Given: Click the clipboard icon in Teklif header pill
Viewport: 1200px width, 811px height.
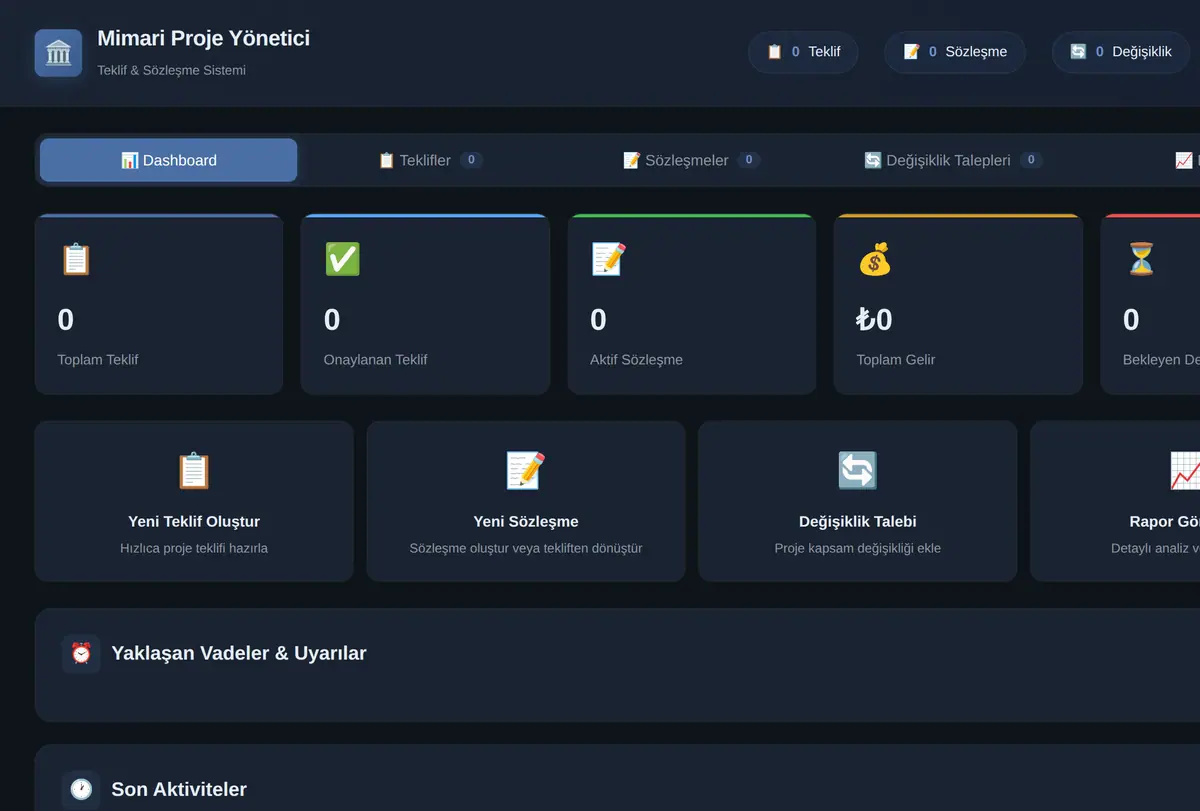Looking at the screenshot, I should click(774, 52).
